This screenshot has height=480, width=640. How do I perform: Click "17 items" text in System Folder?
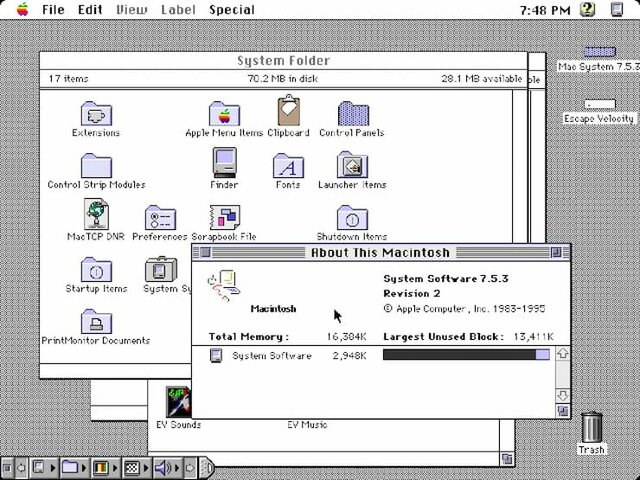pyautogui.click(x=68, y=78)
